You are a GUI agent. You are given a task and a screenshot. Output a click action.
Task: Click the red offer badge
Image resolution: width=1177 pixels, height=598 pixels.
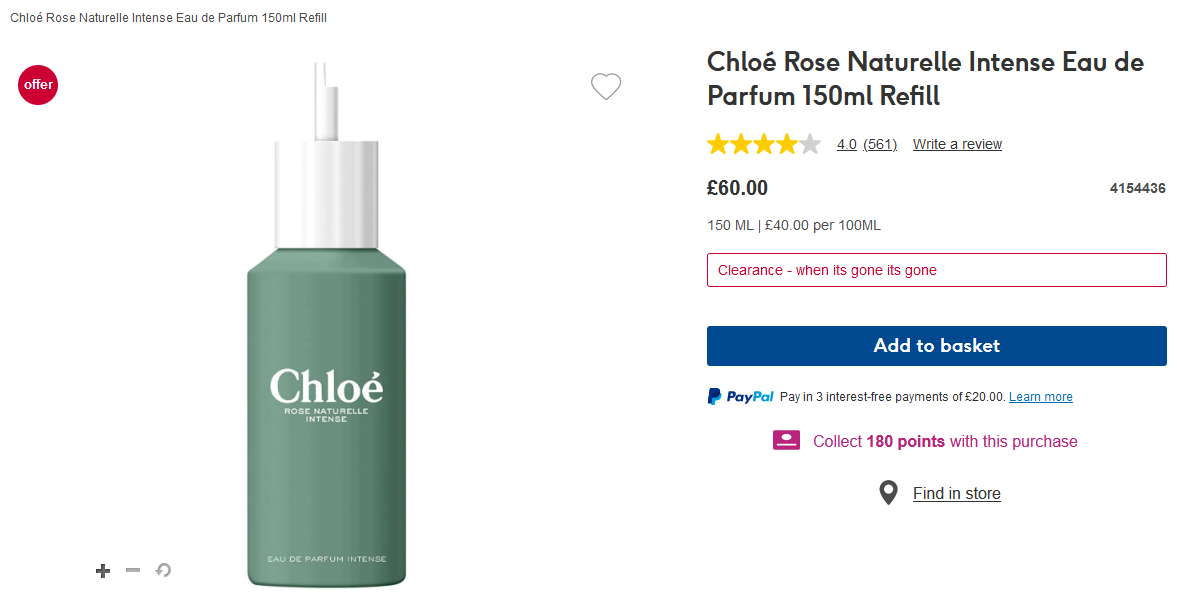pyautogui.click(x=38, y=85)
